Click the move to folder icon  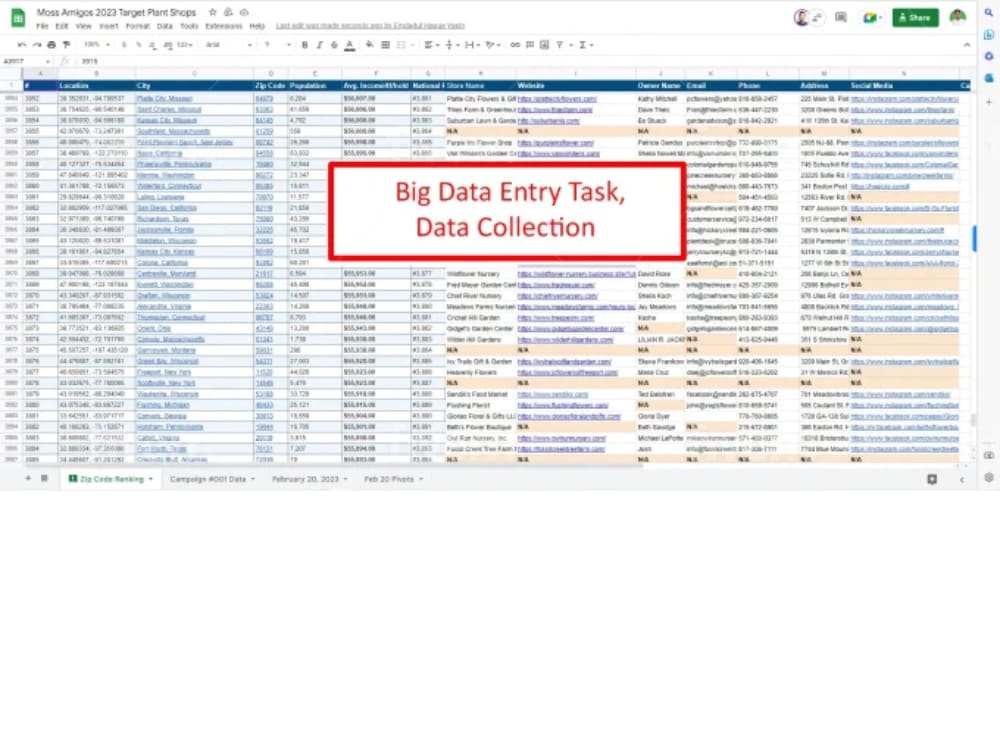tap(228, 12)
